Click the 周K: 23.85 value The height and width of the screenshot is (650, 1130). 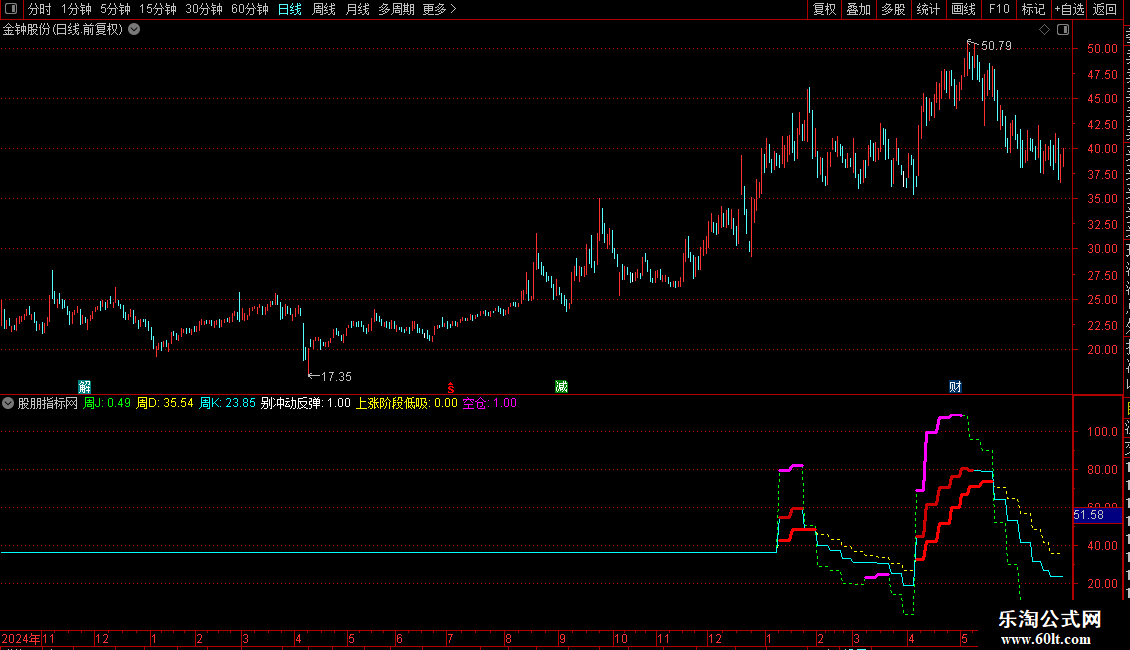coord(227,404)
